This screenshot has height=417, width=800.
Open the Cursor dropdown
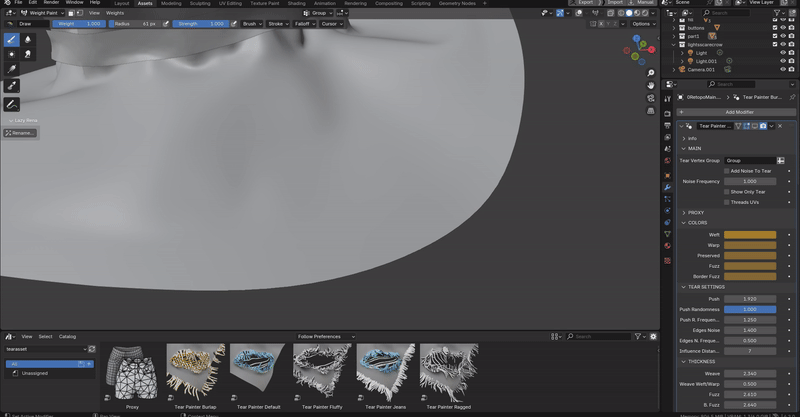pyautogui.click(x=332, y=23)
